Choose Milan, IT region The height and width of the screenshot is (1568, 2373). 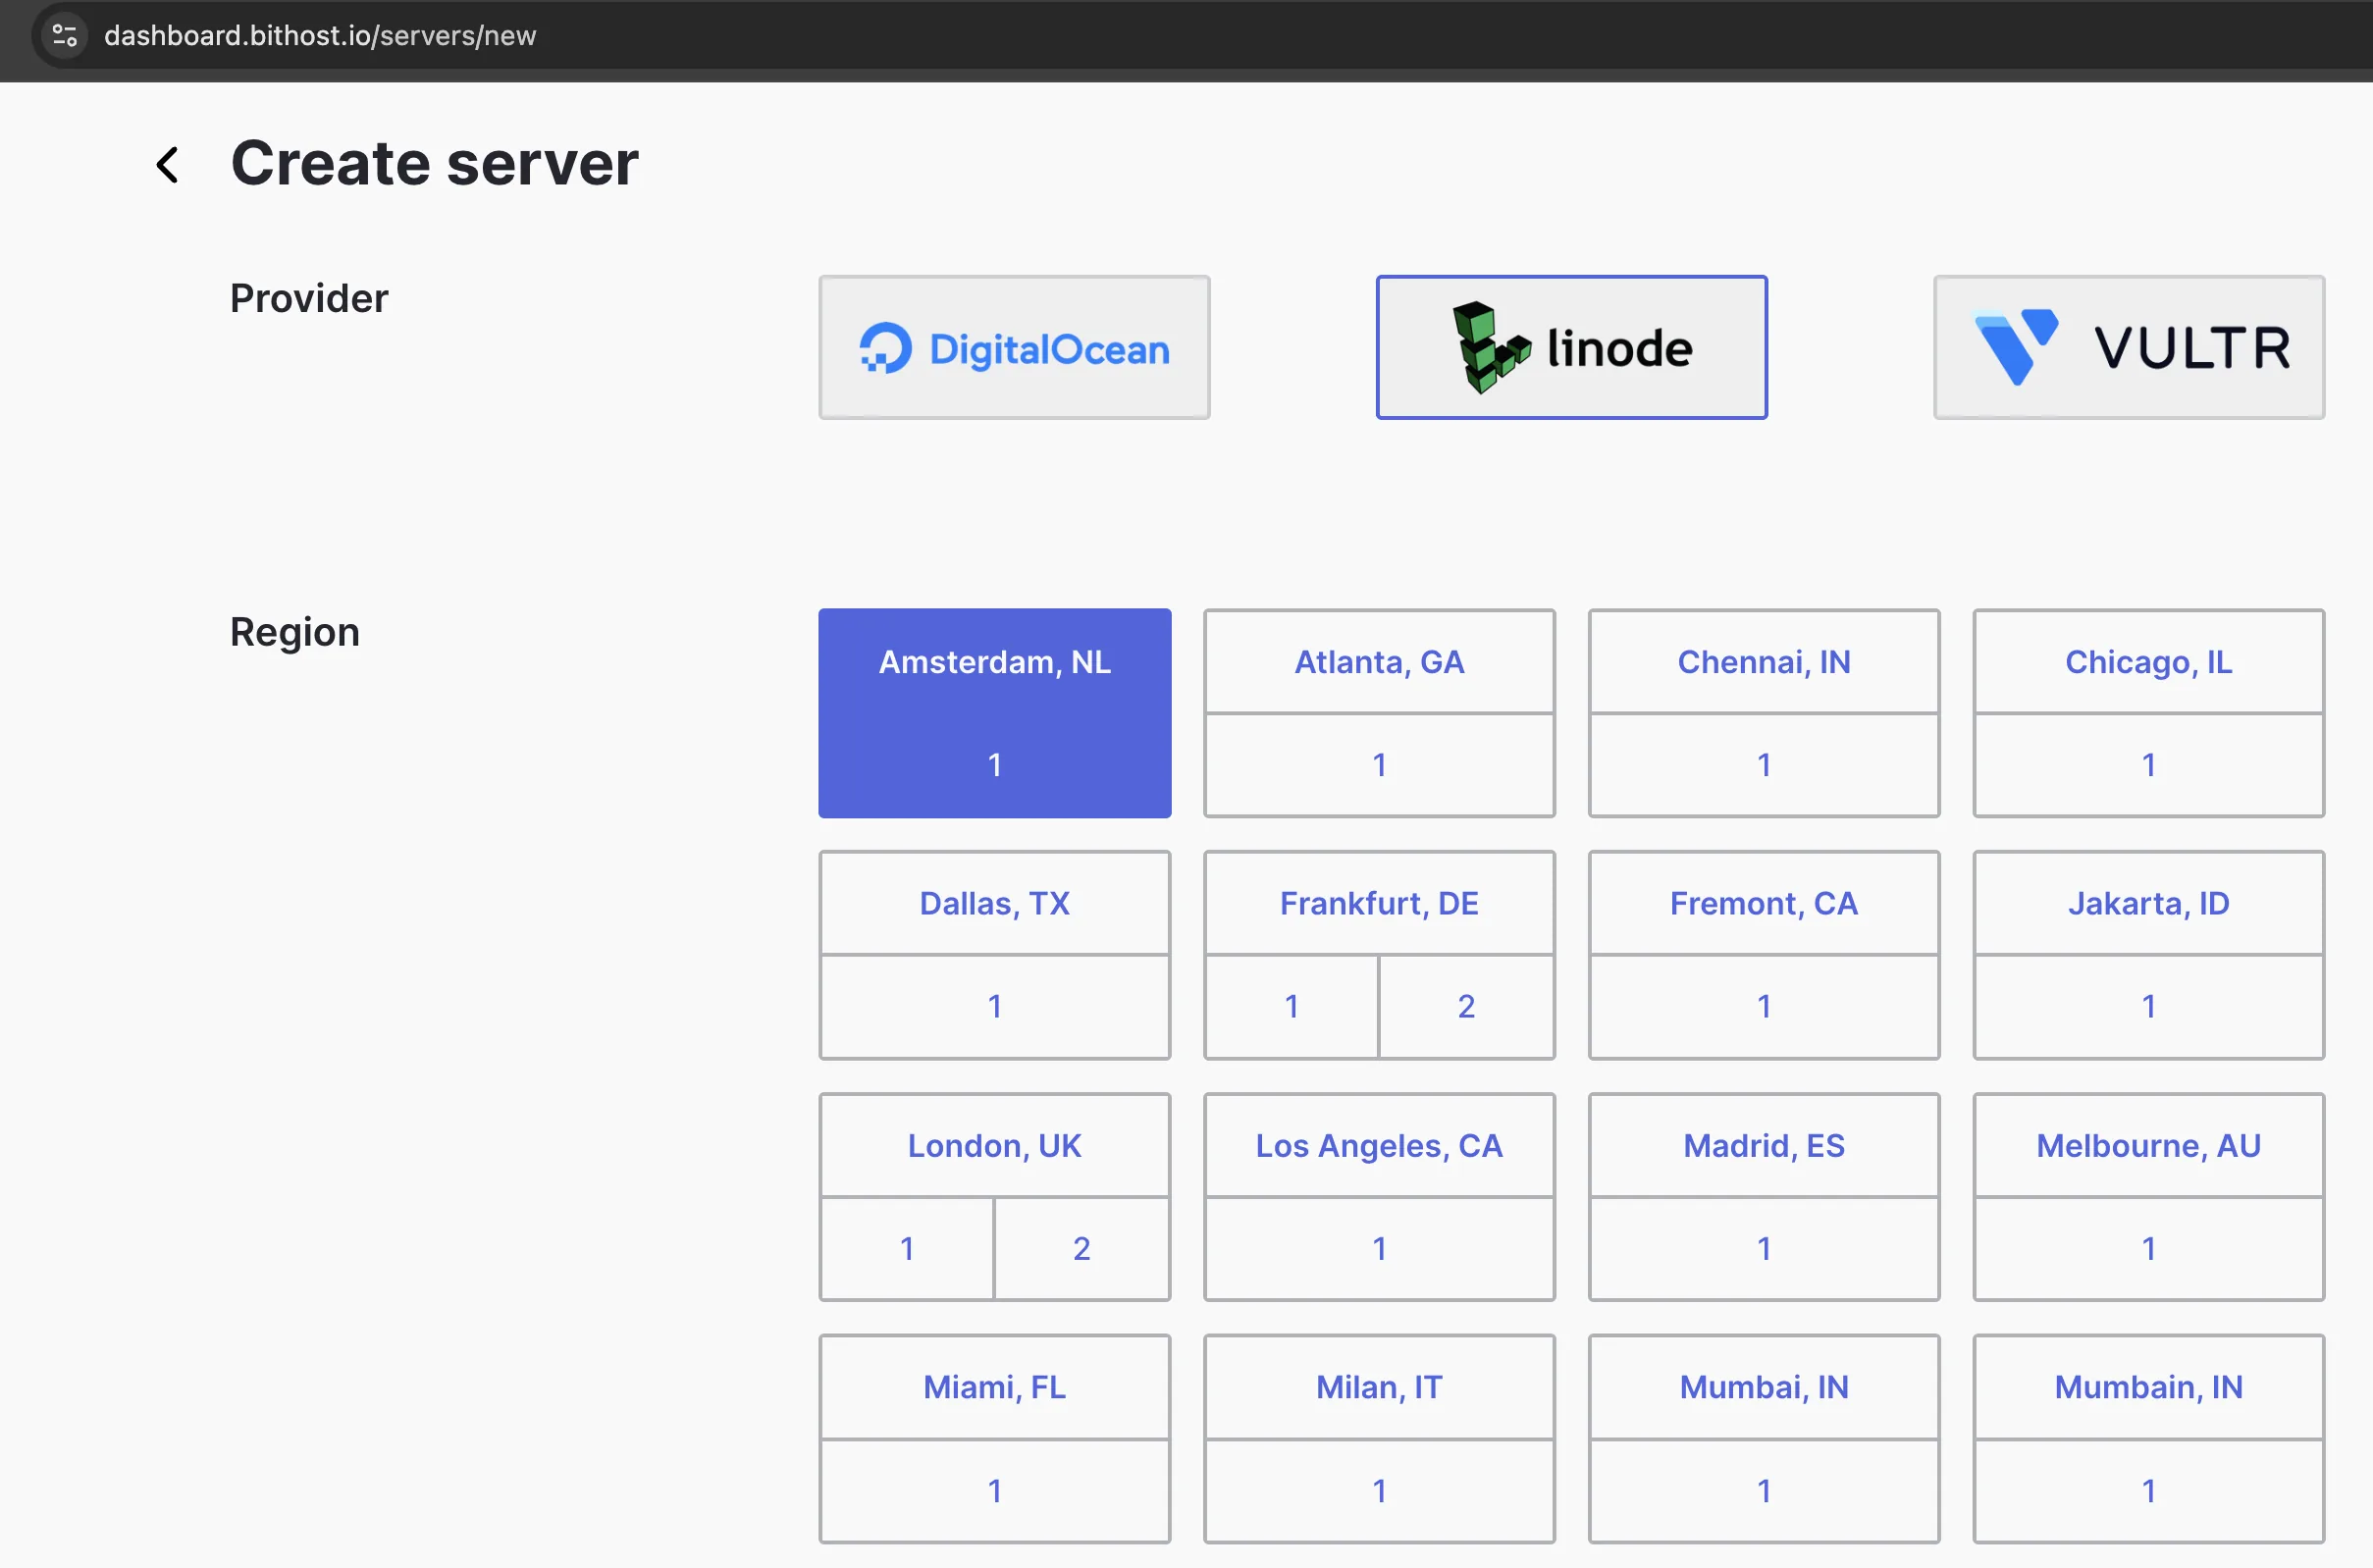1379,1388
